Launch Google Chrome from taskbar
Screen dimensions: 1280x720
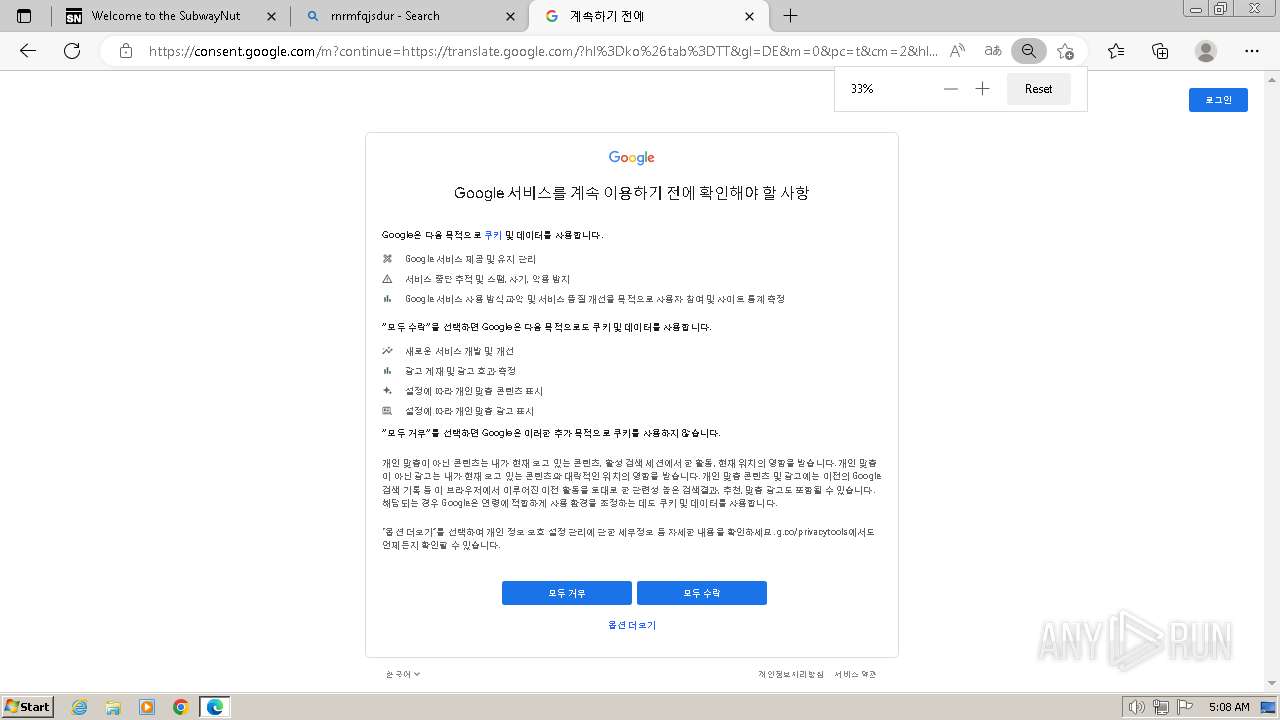click(x=180, y=707)
